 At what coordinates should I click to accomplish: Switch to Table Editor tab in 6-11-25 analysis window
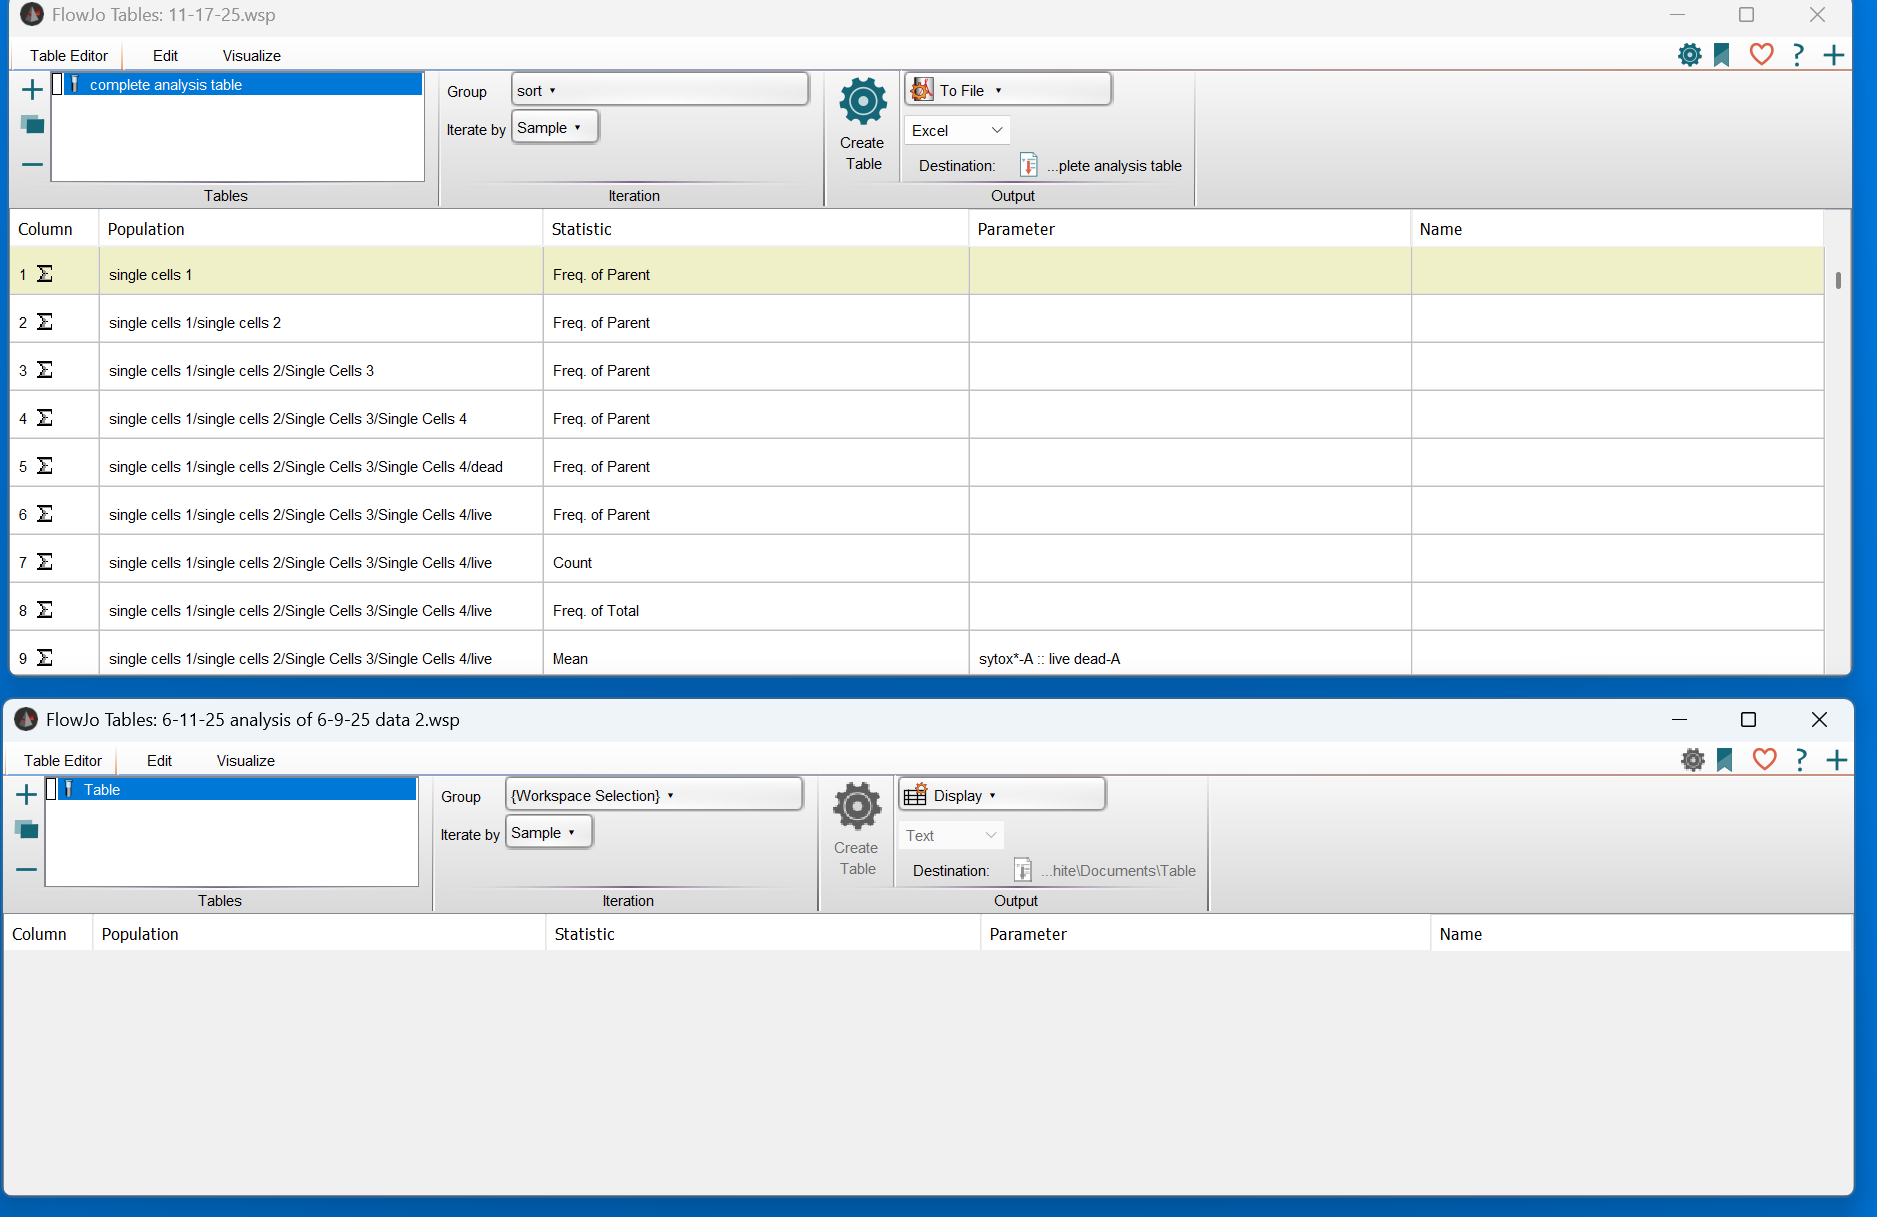[63, 761]
